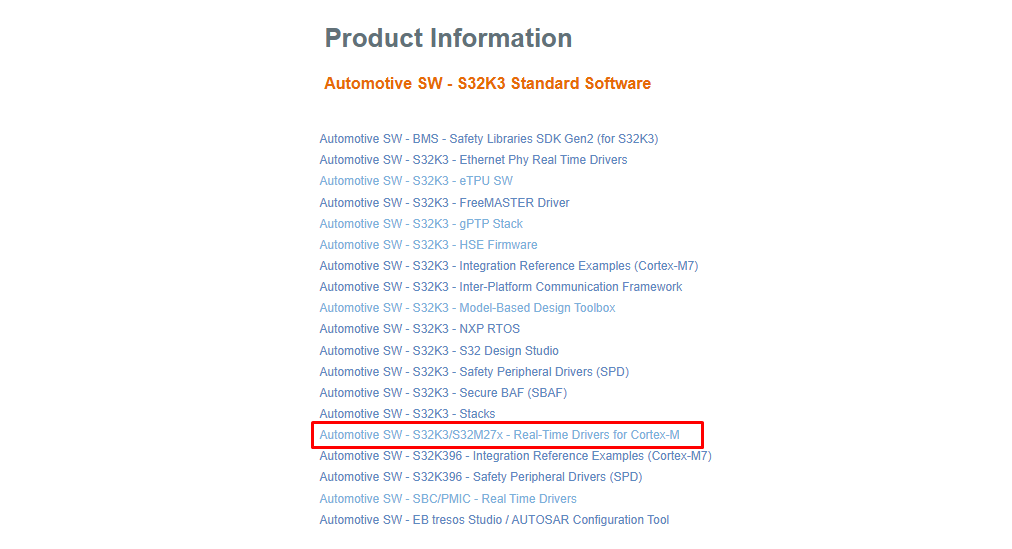Select S32K3 Secure BAF (SBAF) link

(x=443, y=393)
